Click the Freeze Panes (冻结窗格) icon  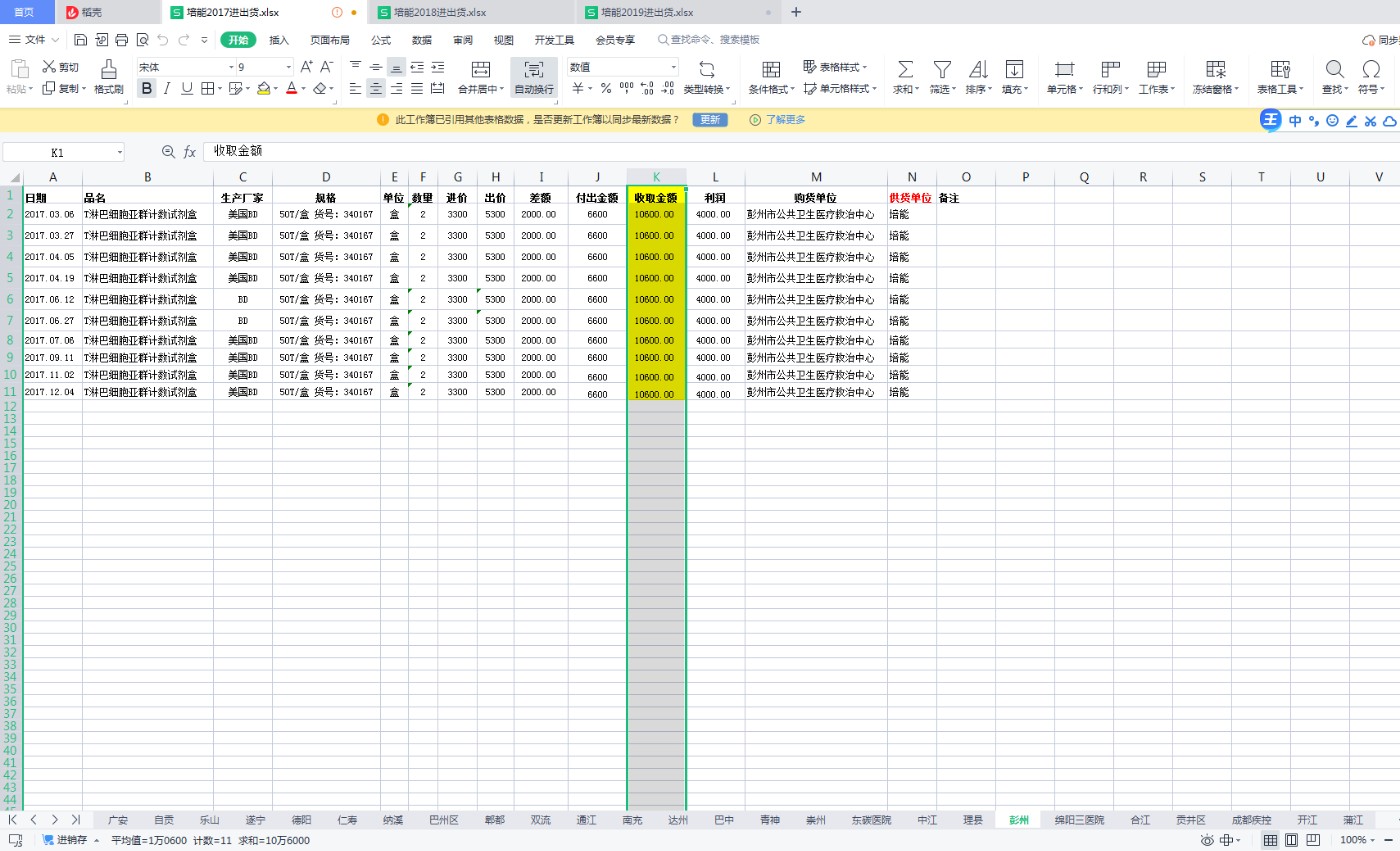tap(1215, 68)
